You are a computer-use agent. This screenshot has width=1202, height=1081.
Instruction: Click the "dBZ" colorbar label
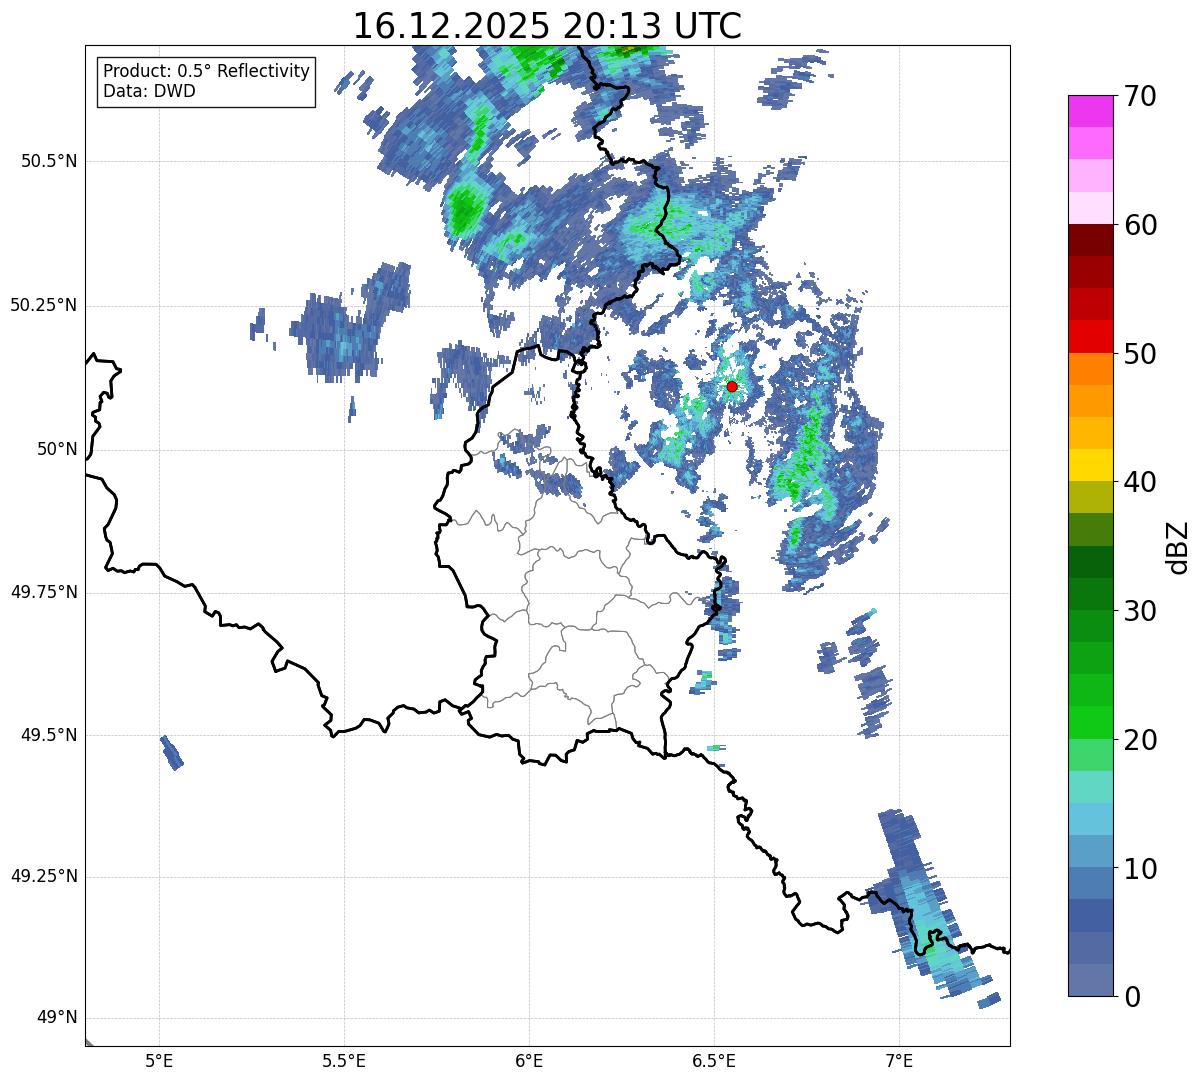click(1178, 546)
